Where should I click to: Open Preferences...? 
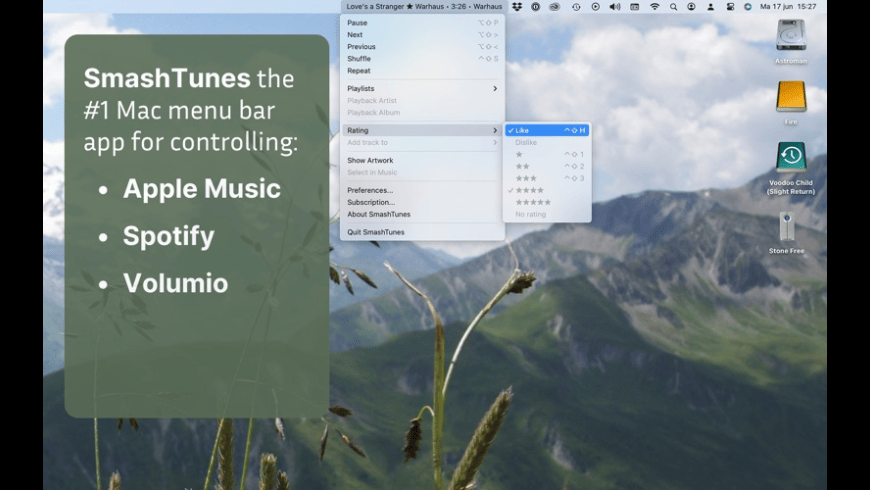click(422, 190)
